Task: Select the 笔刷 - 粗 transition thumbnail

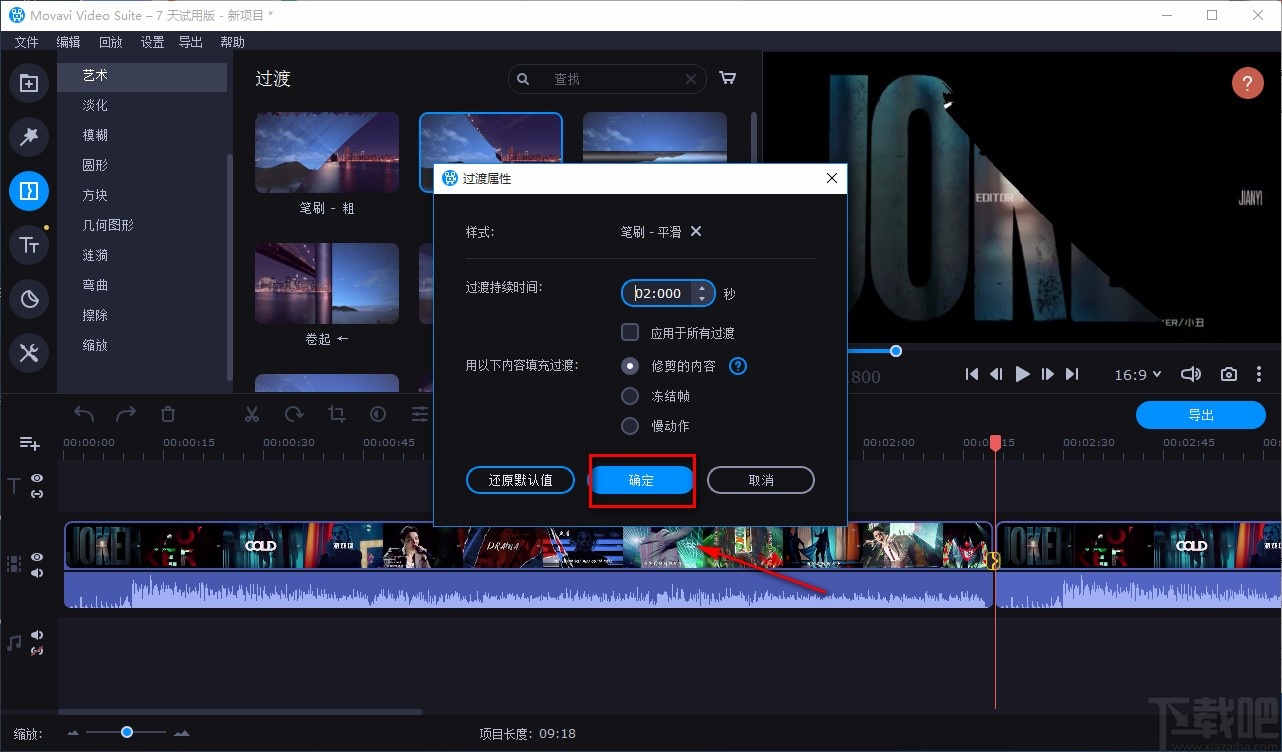Action: tap(327, 153)
